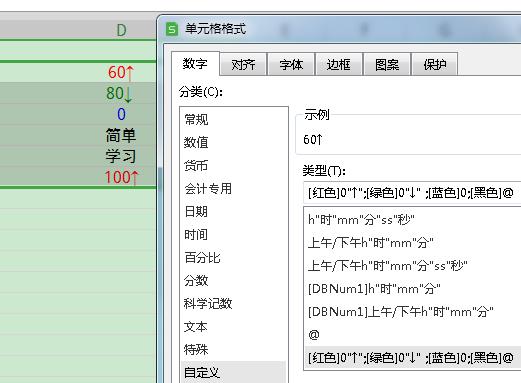Choose the 特殊 category
Viewport: 521px width, 383px height.
[x=234, y=350]
